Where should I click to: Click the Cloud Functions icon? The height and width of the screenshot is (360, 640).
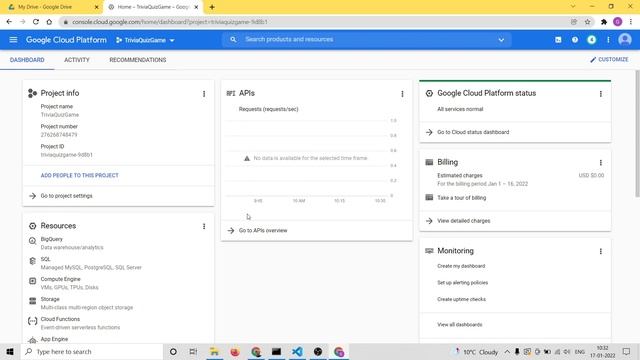(x=33, y=321)
